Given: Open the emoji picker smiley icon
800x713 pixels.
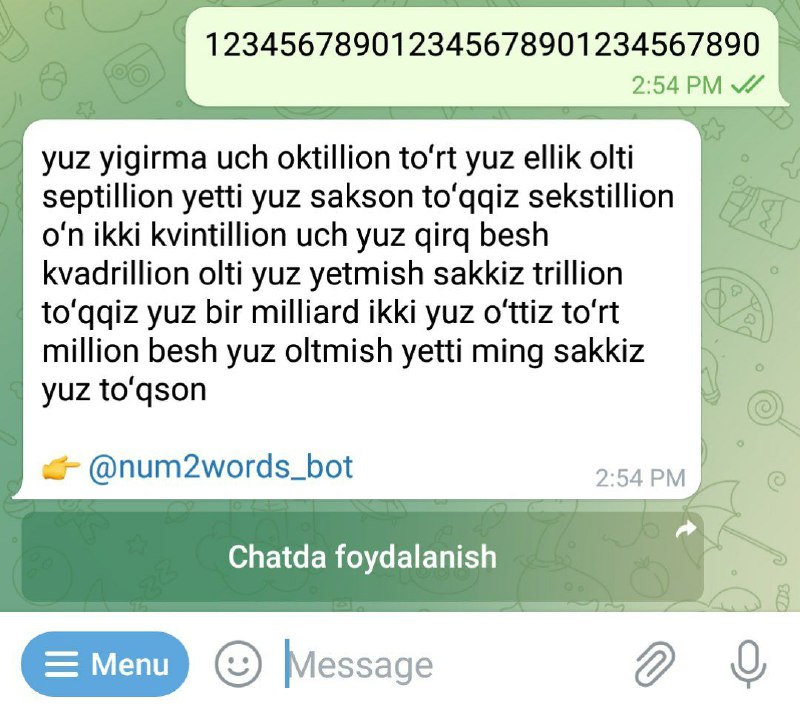Looking at the screenshot, I should point(238,663).
